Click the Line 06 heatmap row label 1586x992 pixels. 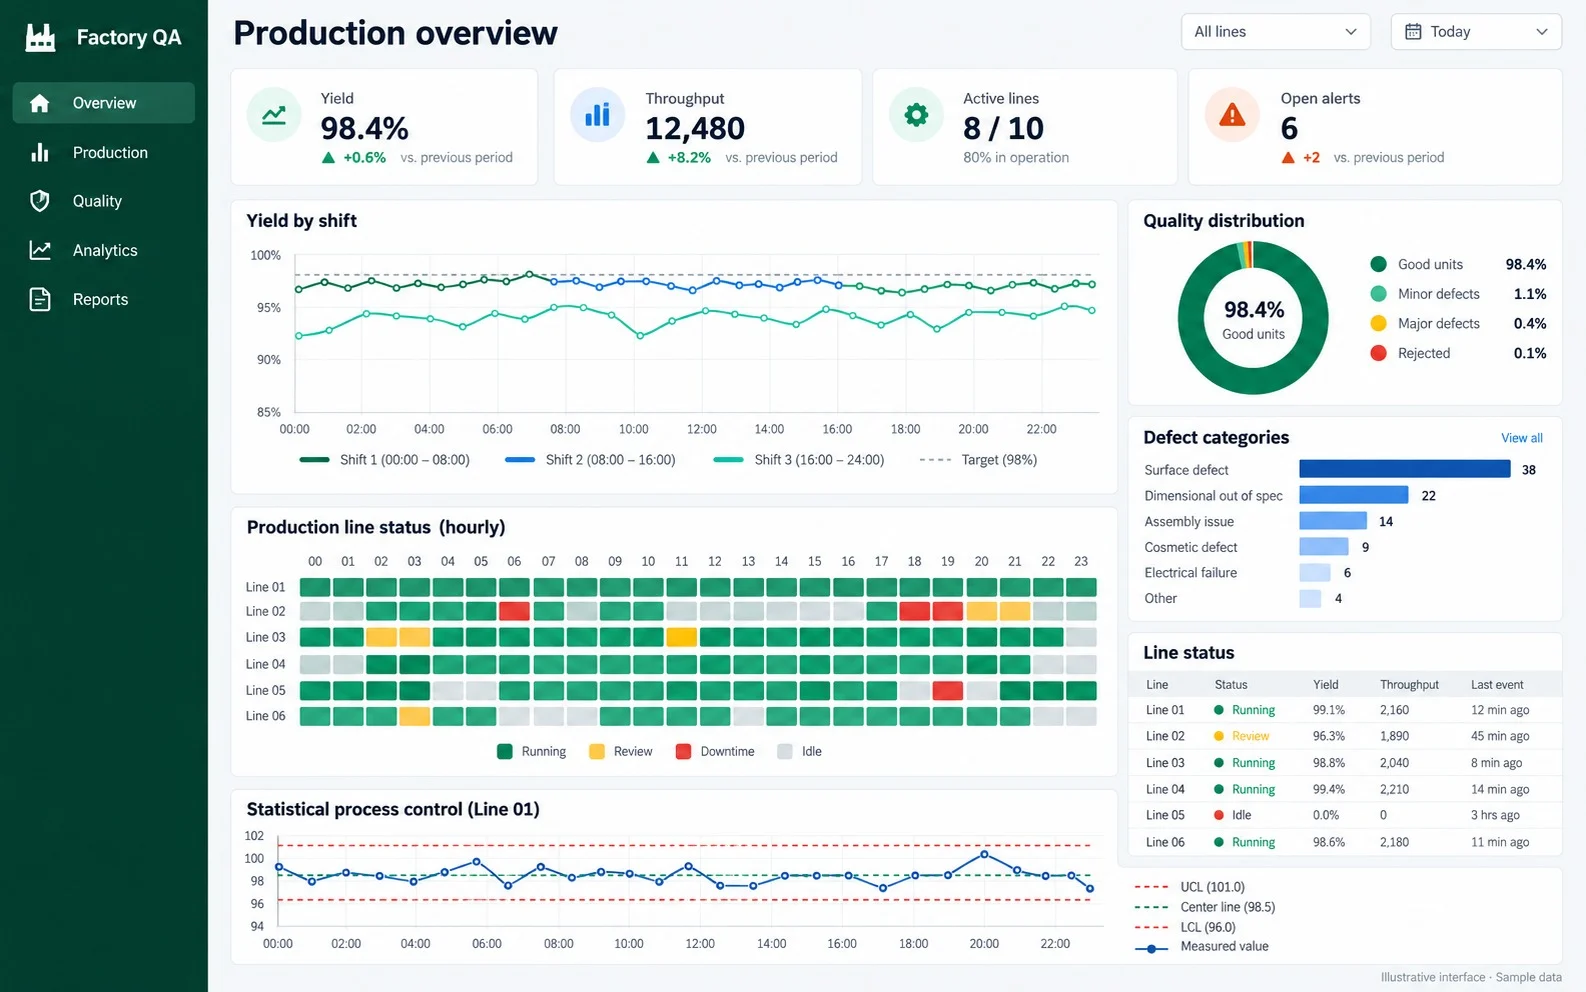pyautogui.click(x=265, y=716)
